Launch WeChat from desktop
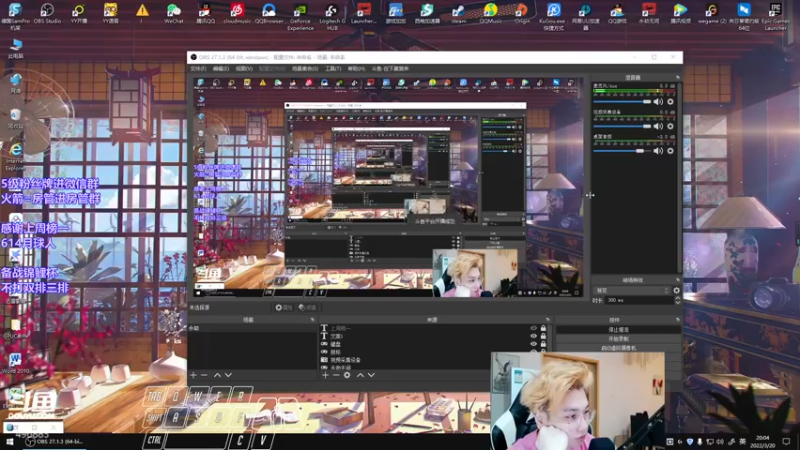Viewport: 800px width, 450px height. 173,13
